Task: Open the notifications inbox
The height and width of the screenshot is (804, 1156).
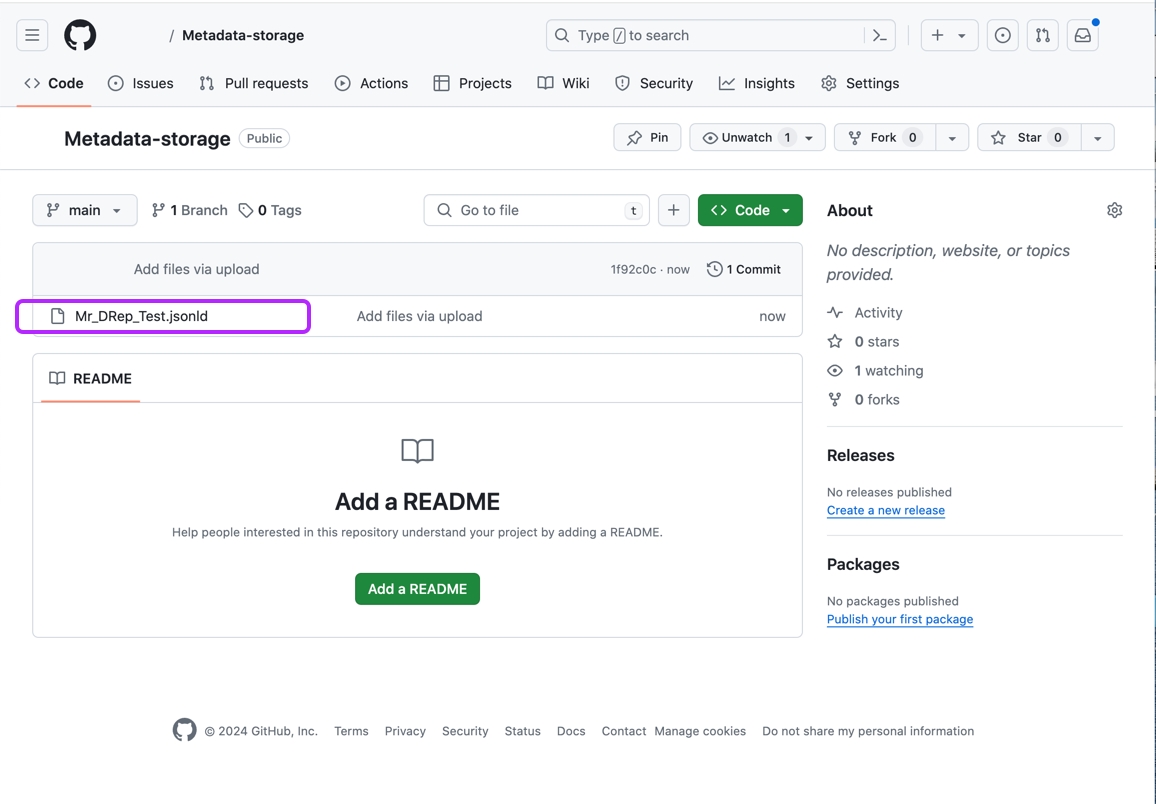Action: pos(1082,35)
